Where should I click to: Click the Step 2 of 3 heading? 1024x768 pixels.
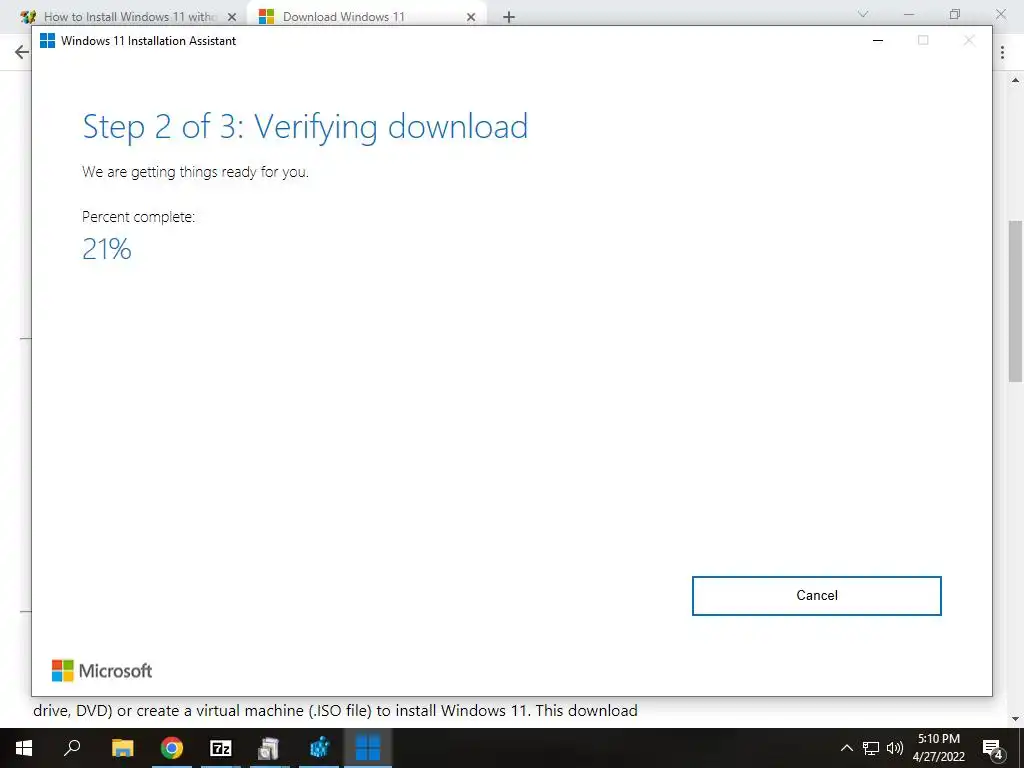pyautogui.click(x=305, y=127)
